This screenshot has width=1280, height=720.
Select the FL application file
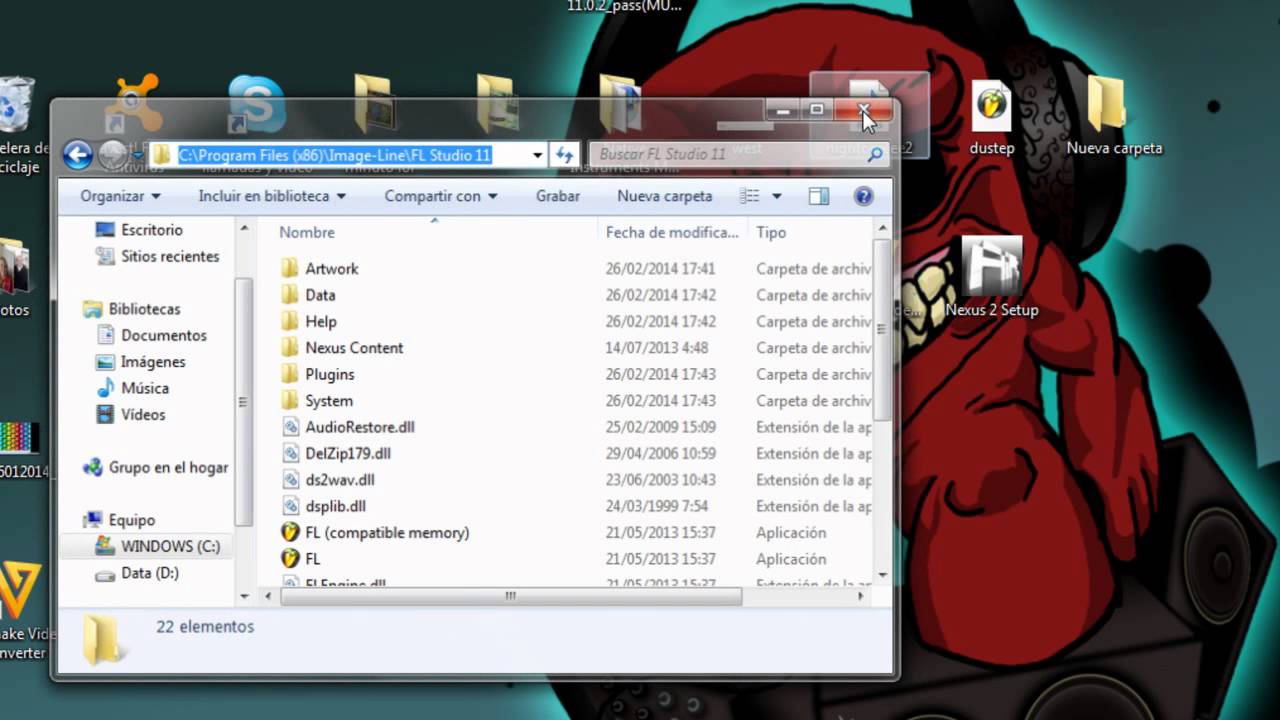click(313, 559)
